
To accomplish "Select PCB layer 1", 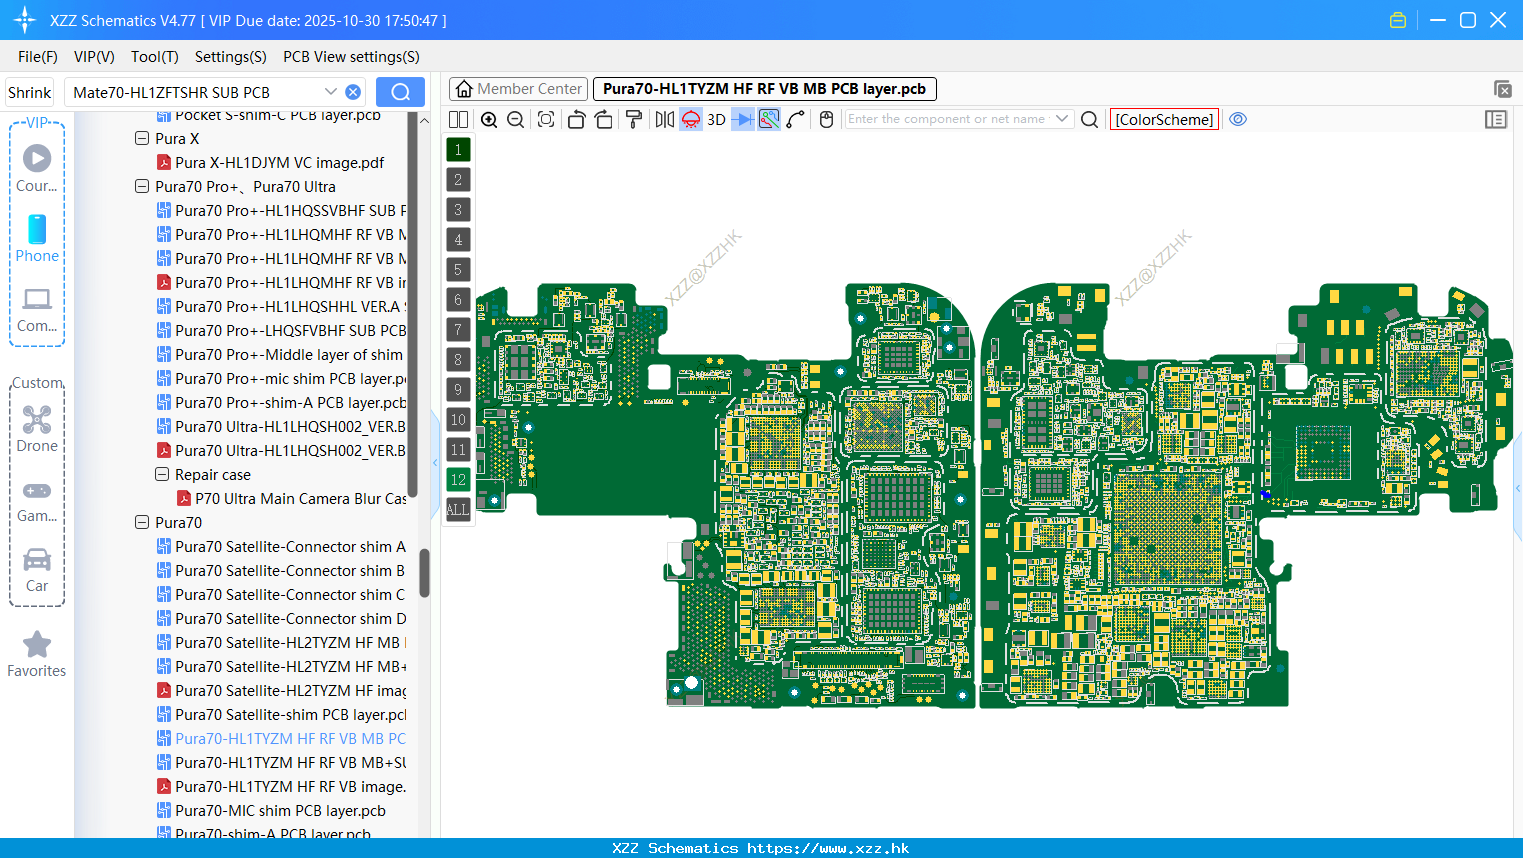I will (458, 150).
